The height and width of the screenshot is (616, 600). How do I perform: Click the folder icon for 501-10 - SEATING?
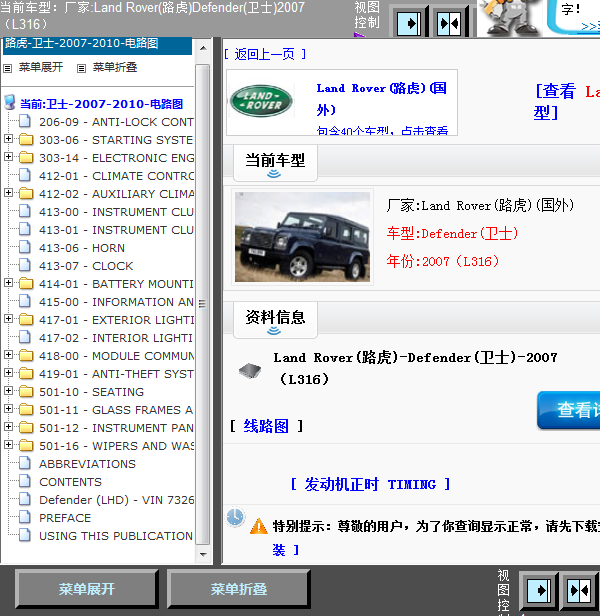click(26, 392)
